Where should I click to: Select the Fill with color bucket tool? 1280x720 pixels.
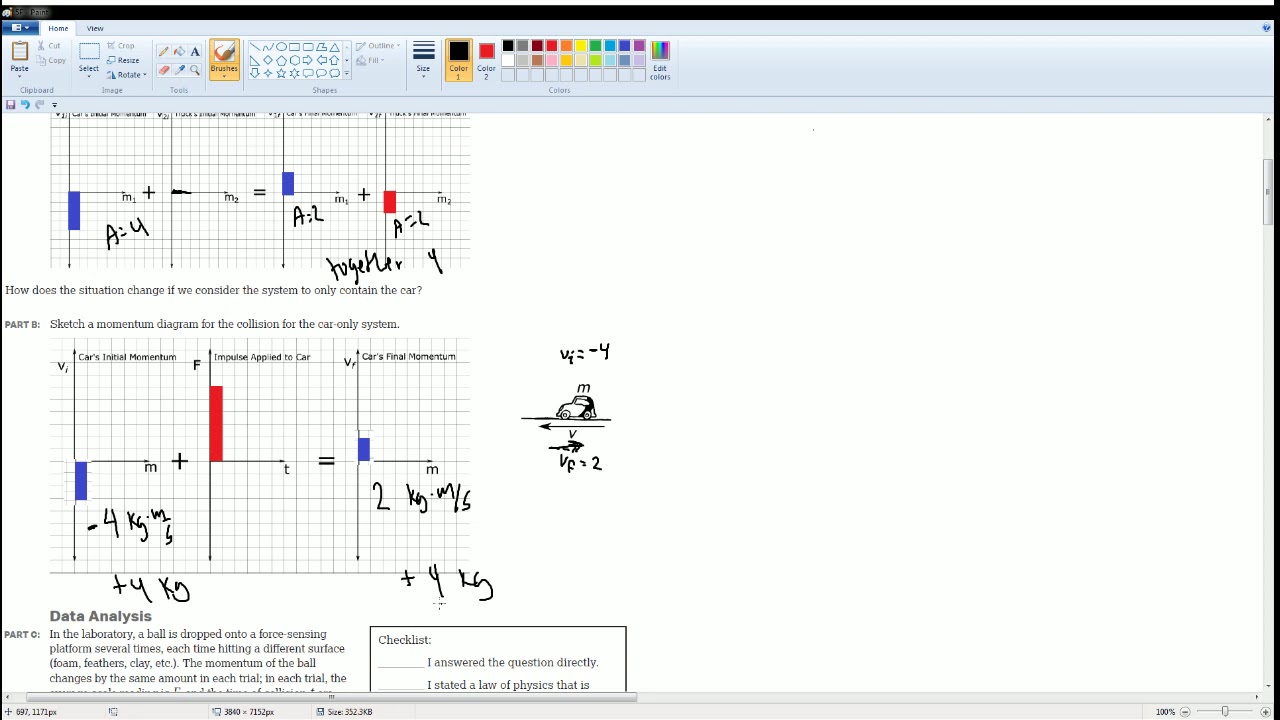tap(179, 51)
